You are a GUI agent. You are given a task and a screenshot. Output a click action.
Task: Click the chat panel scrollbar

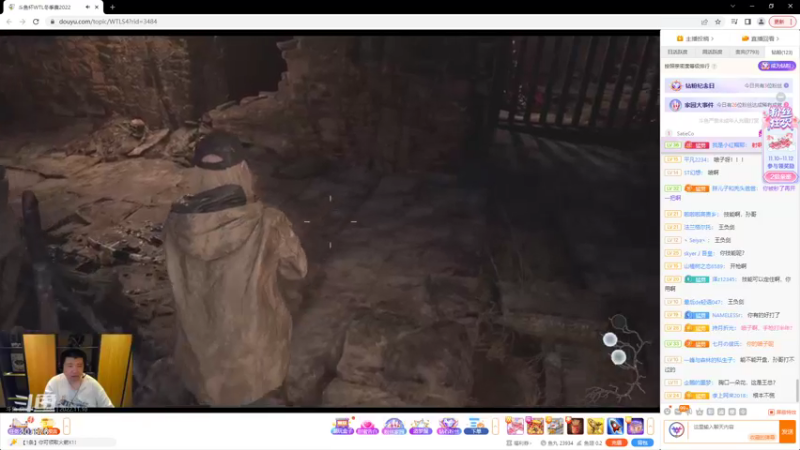pyautogui.click(x=797, y=390)
